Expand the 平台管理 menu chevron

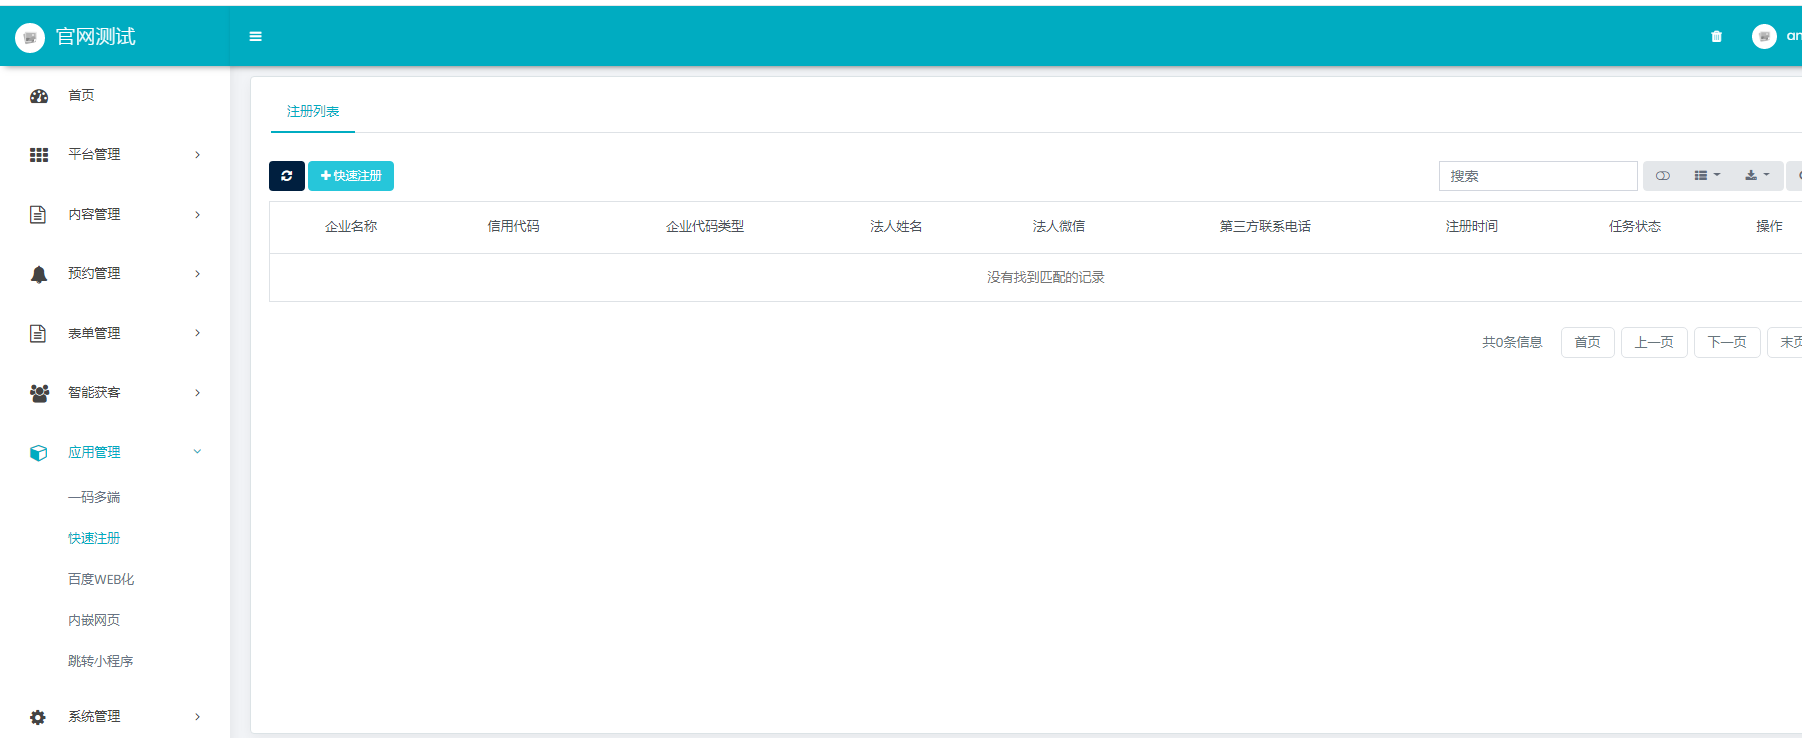197,155
